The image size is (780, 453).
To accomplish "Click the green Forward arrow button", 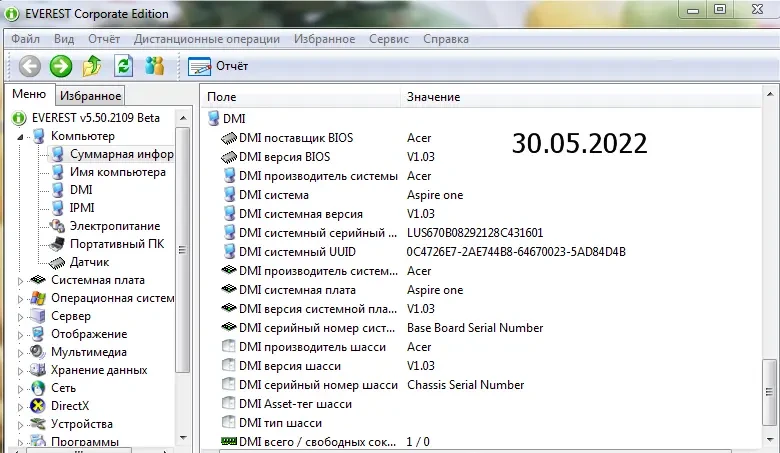I will point(61,66).
